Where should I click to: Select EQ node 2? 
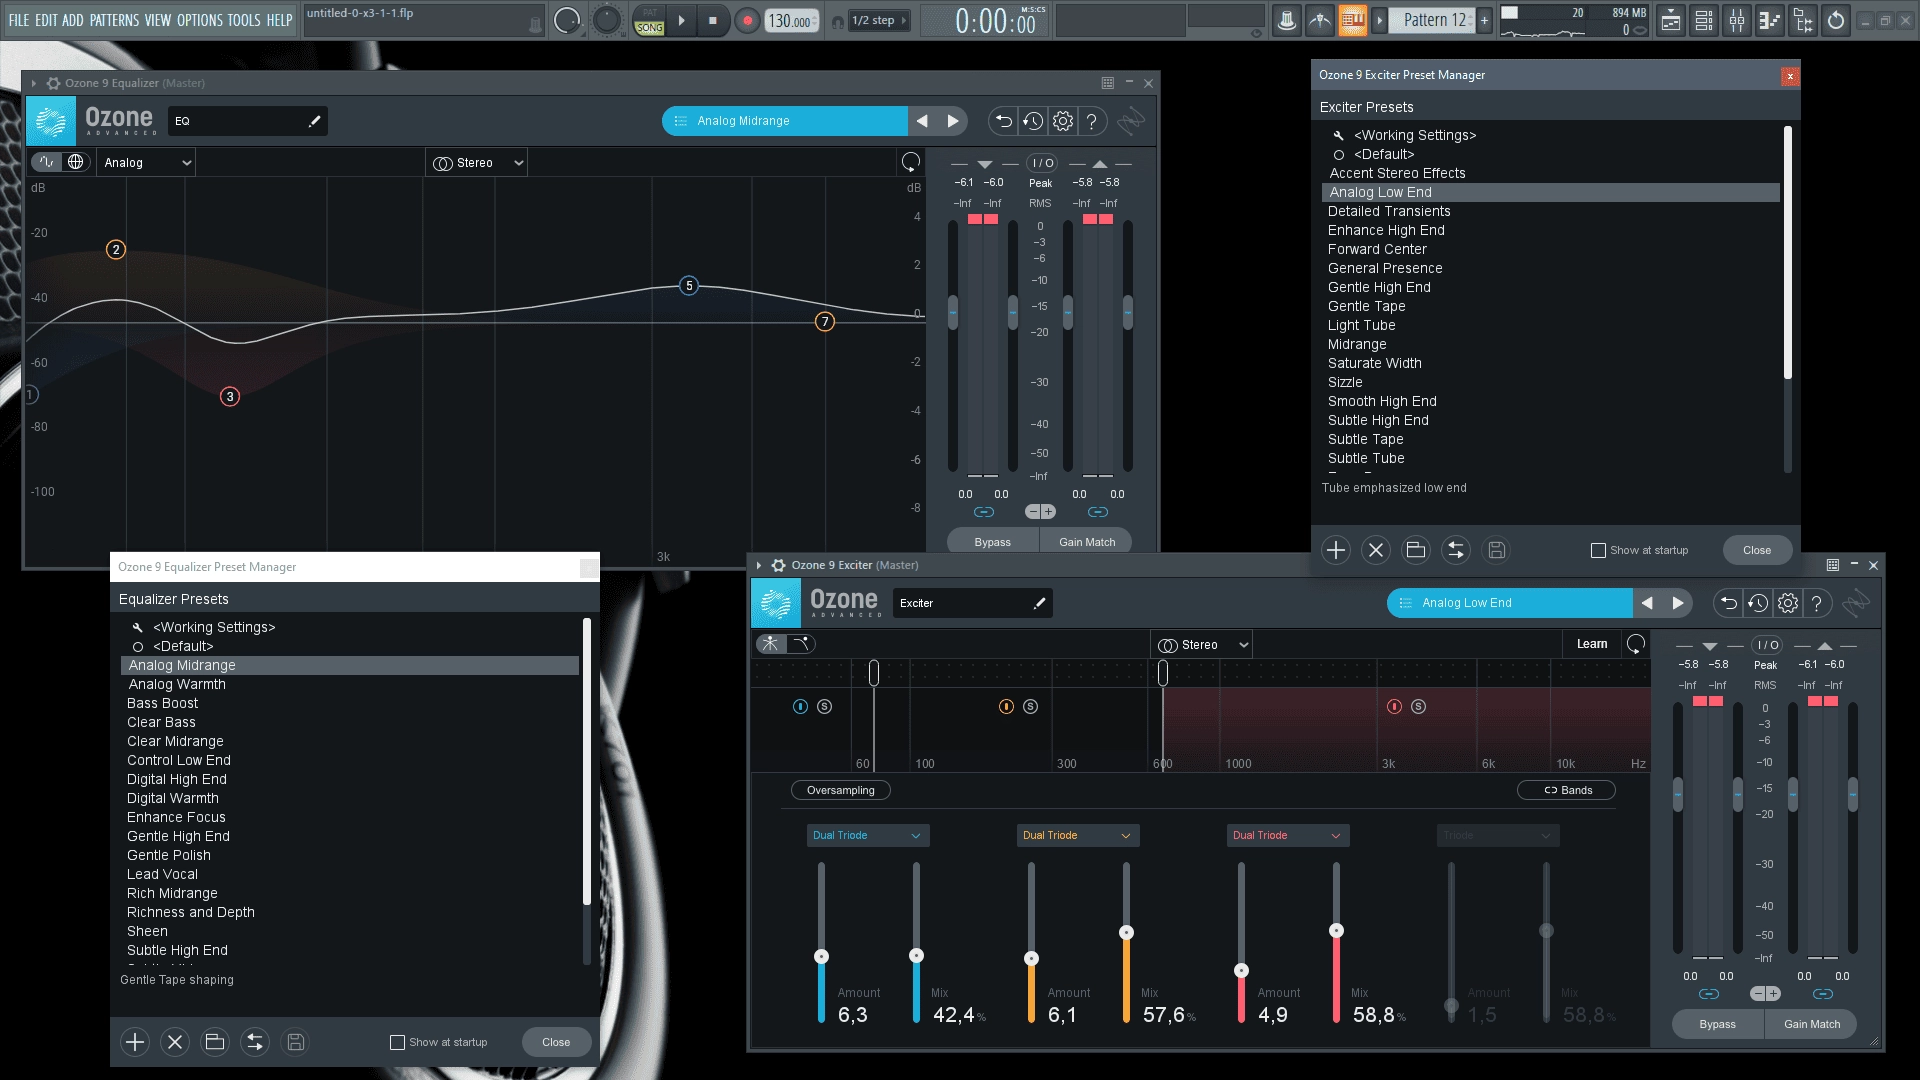coord(116,250)
